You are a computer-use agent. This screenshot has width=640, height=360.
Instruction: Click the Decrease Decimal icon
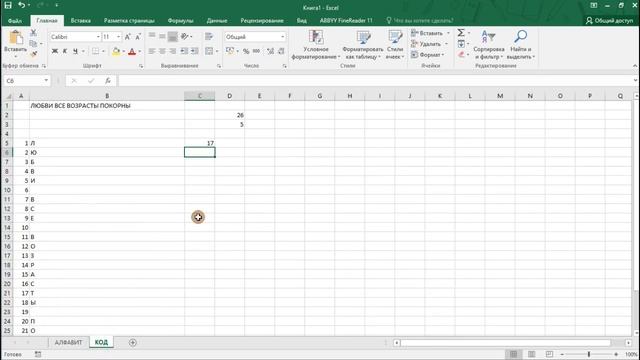pos(281,51)
